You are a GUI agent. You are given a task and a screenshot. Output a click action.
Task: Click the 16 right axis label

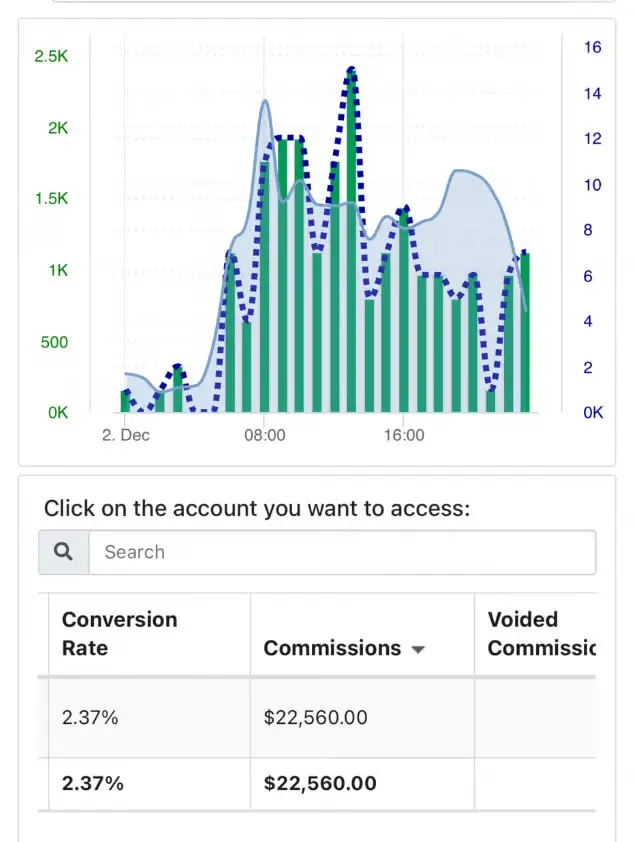click(x=592, y=47)
